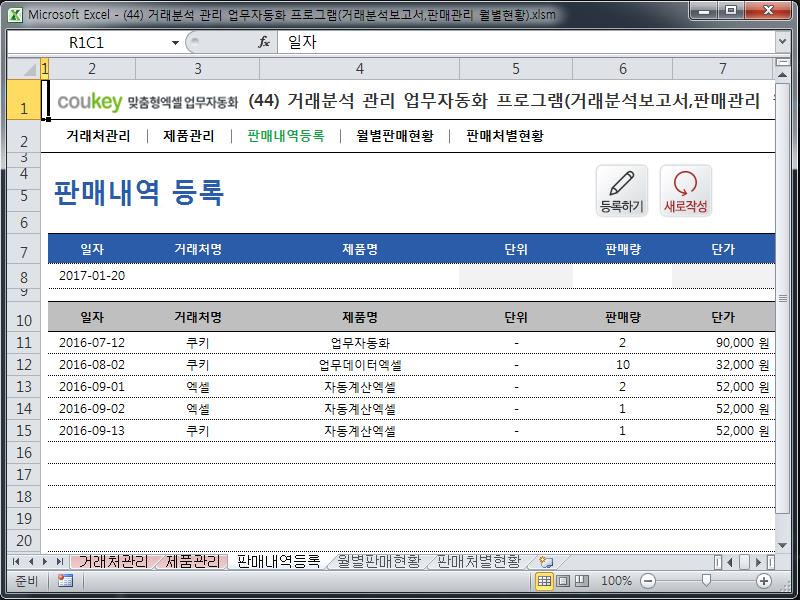
Task: Expand the formula bar chevron
Action: pos(783,42)
